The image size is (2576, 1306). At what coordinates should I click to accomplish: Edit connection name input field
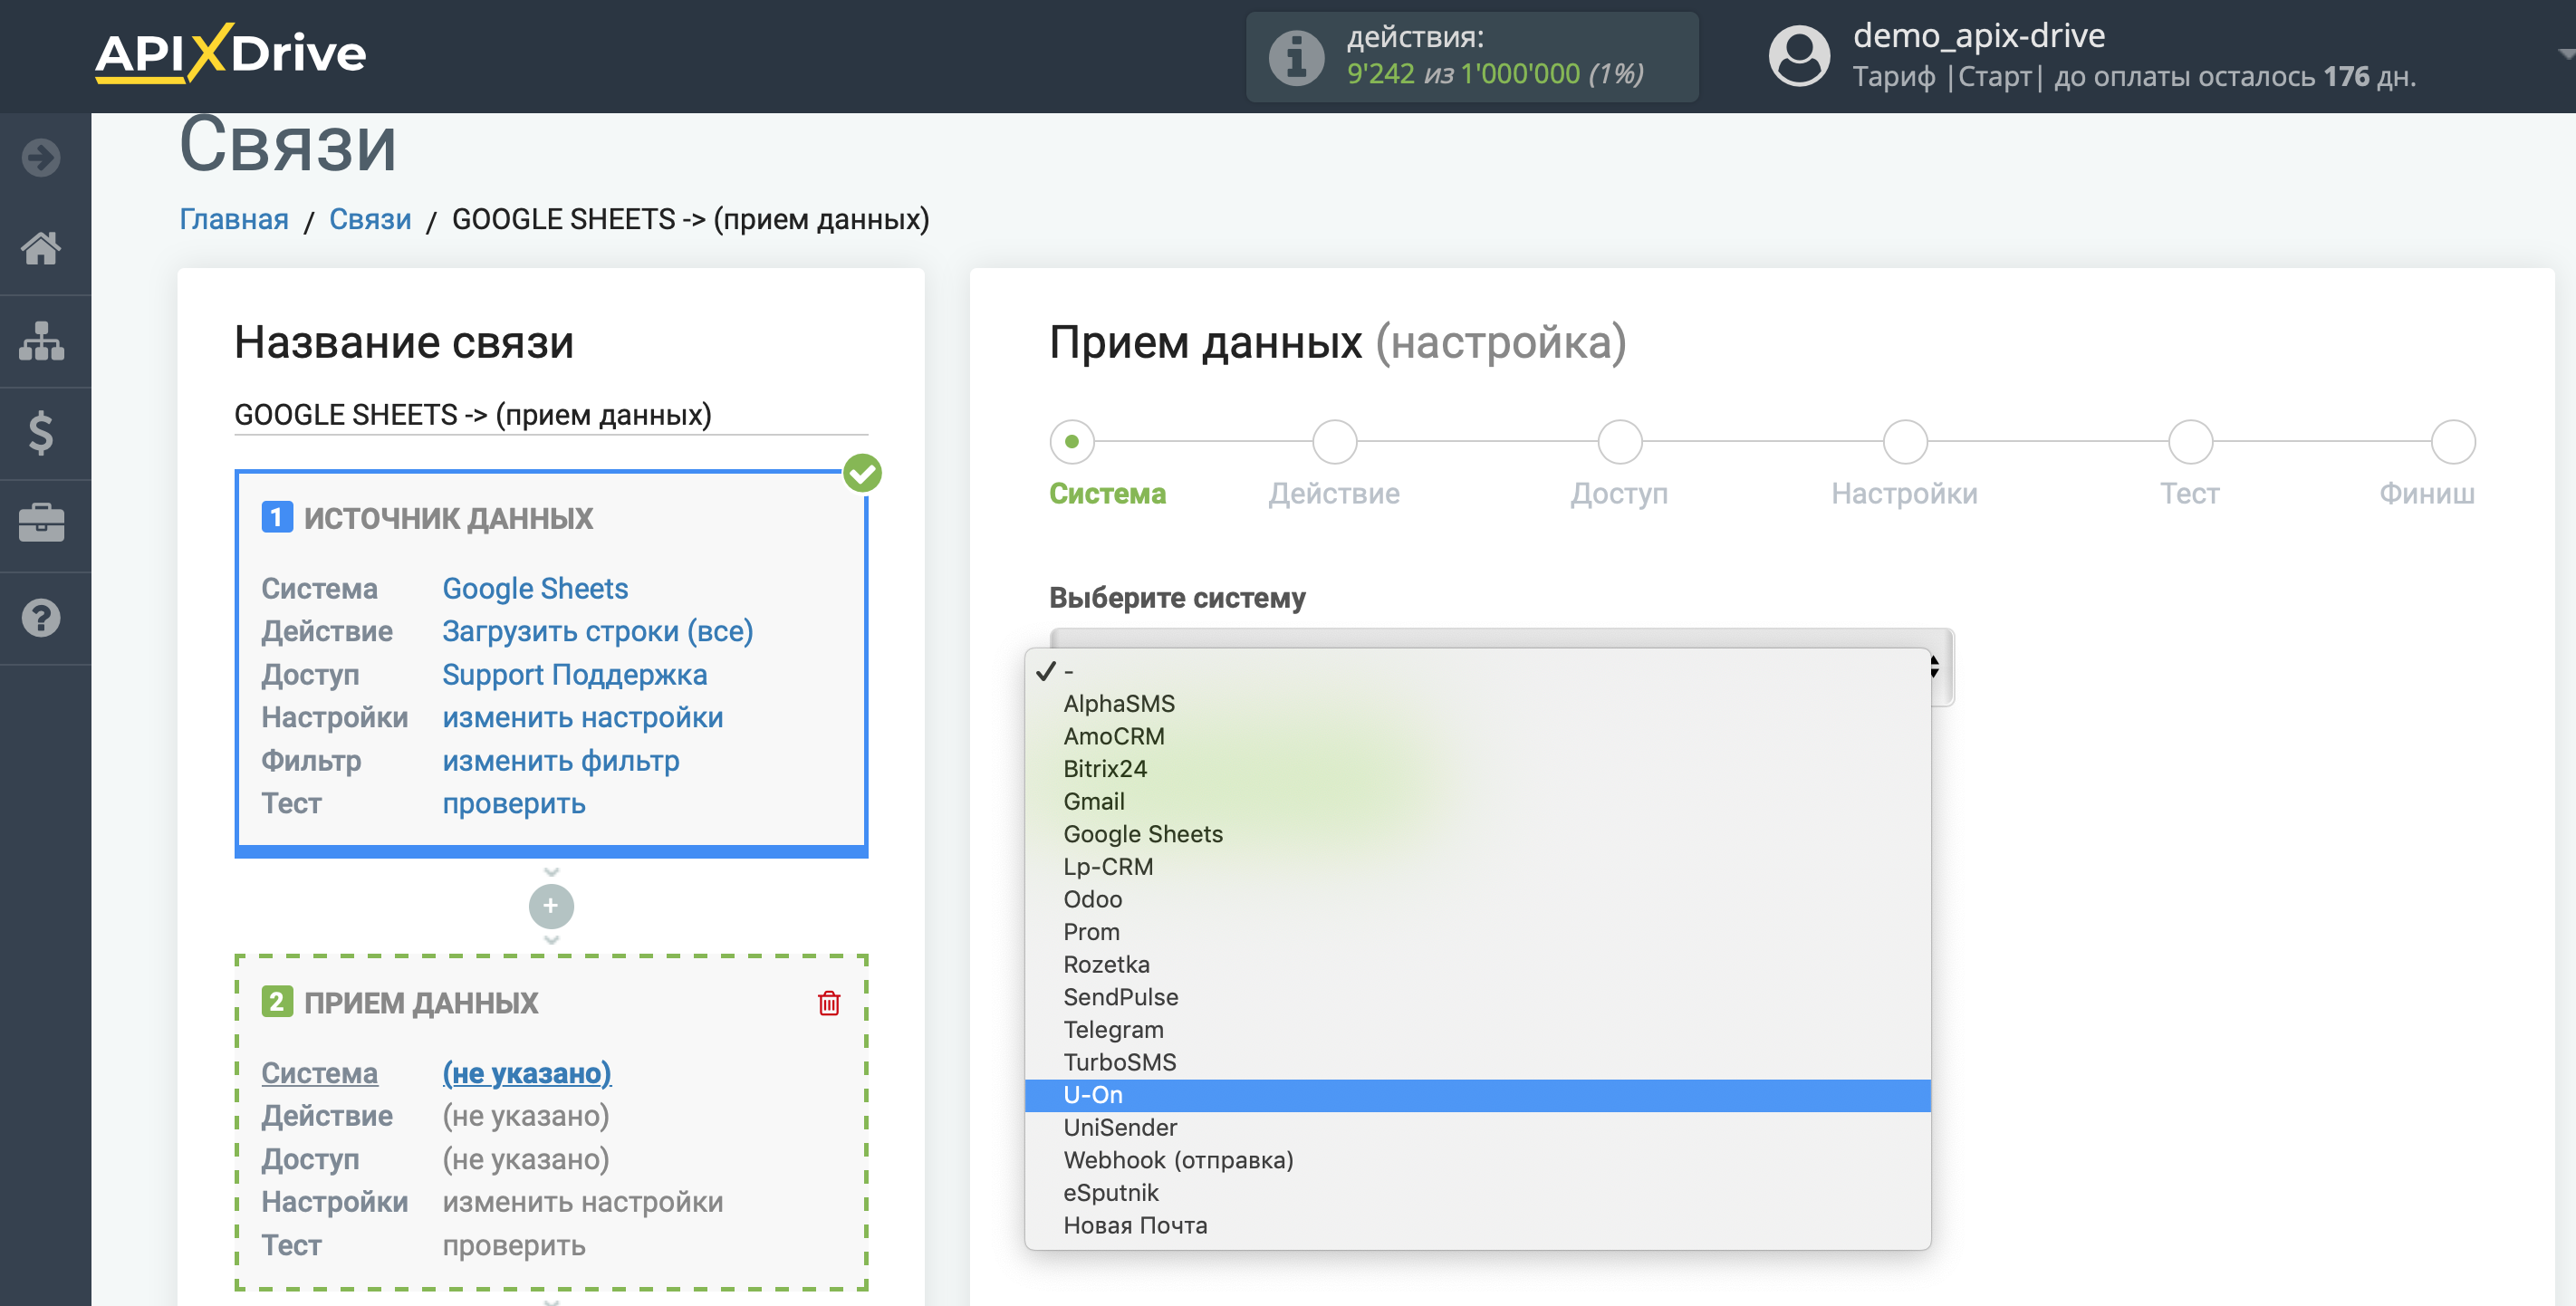coord(551,414)
